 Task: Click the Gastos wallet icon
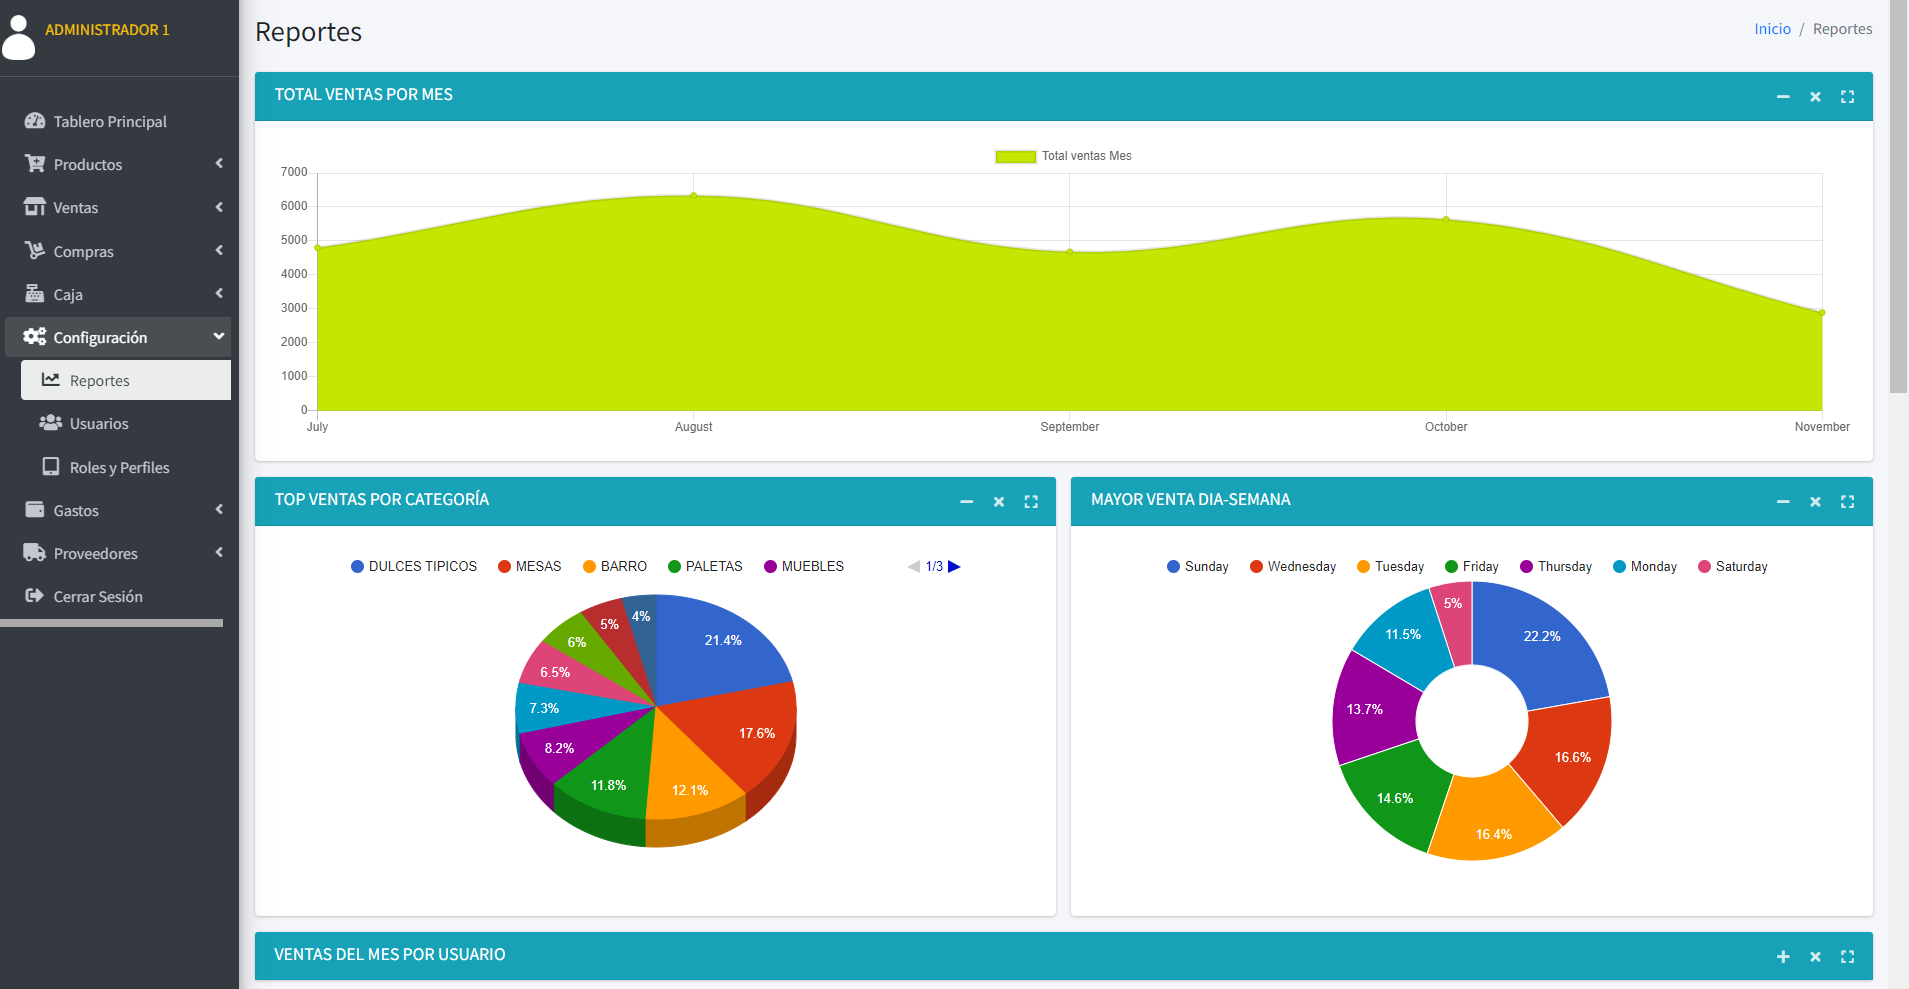coord(35,510)
